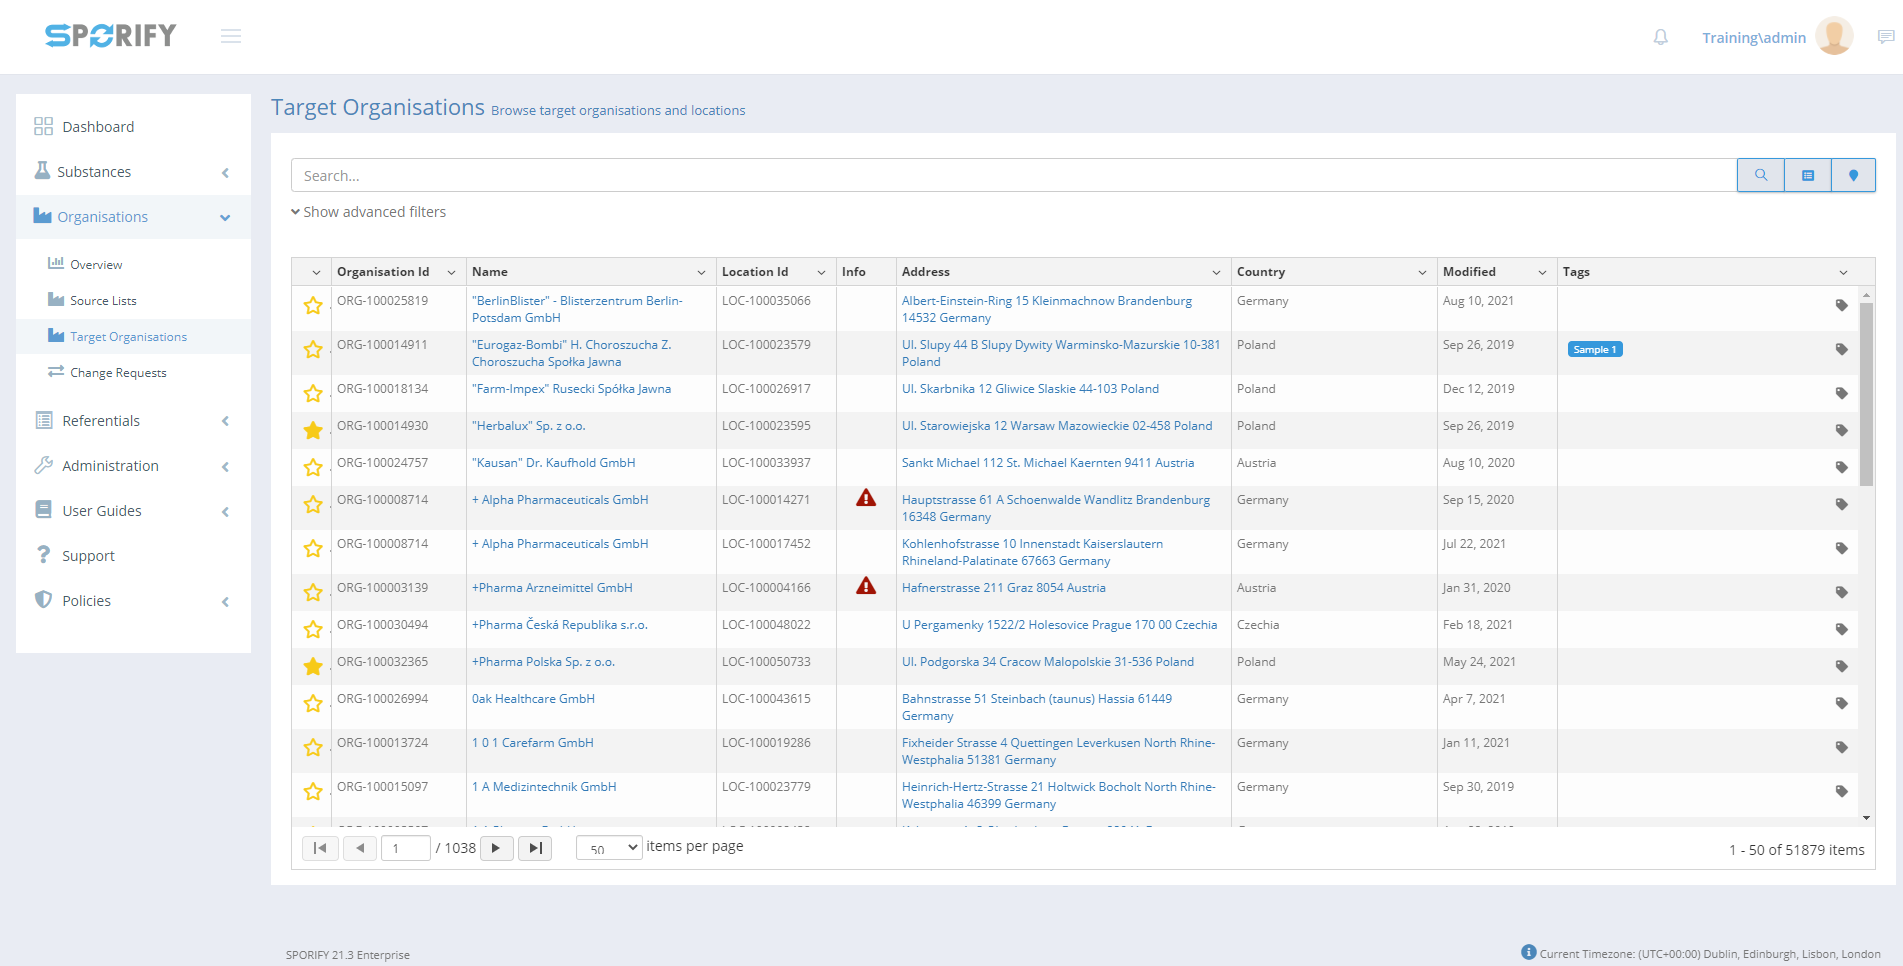
Task: Open the 0ak Healthcare GmbH link
Action: [x=533, y=699]
